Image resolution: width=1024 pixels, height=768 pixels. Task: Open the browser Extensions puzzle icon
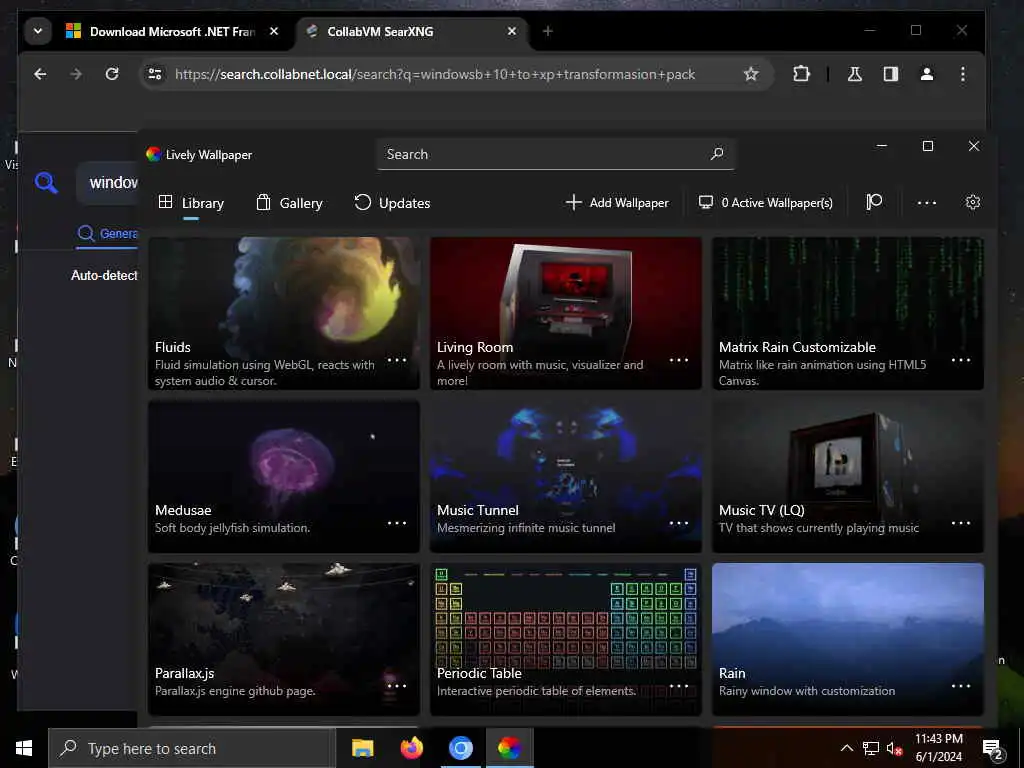(x=801, y=74)
